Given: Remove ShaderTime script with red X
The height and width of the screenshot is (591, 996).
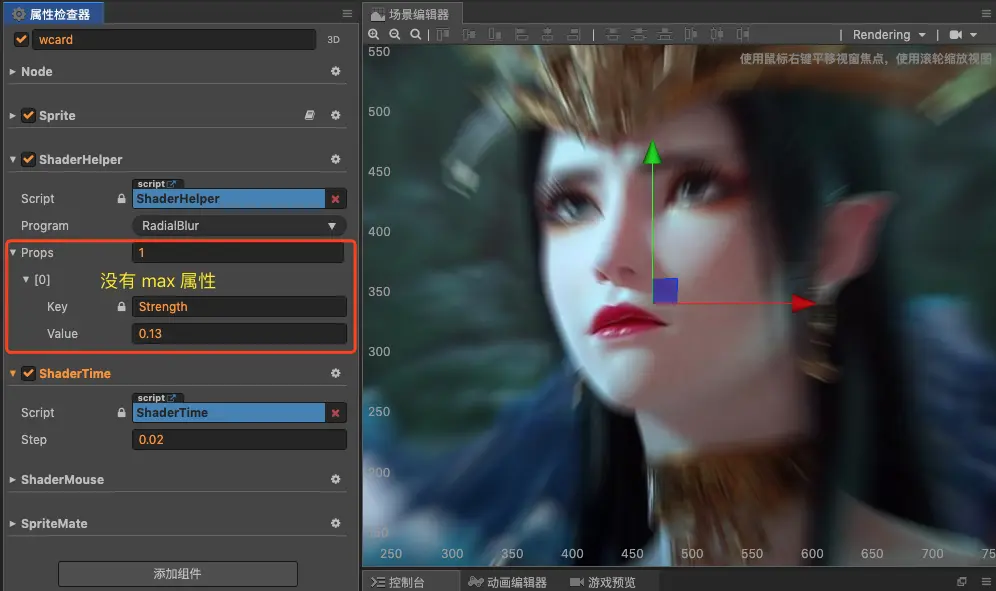Looking at the screenshot, I should 335,413.
